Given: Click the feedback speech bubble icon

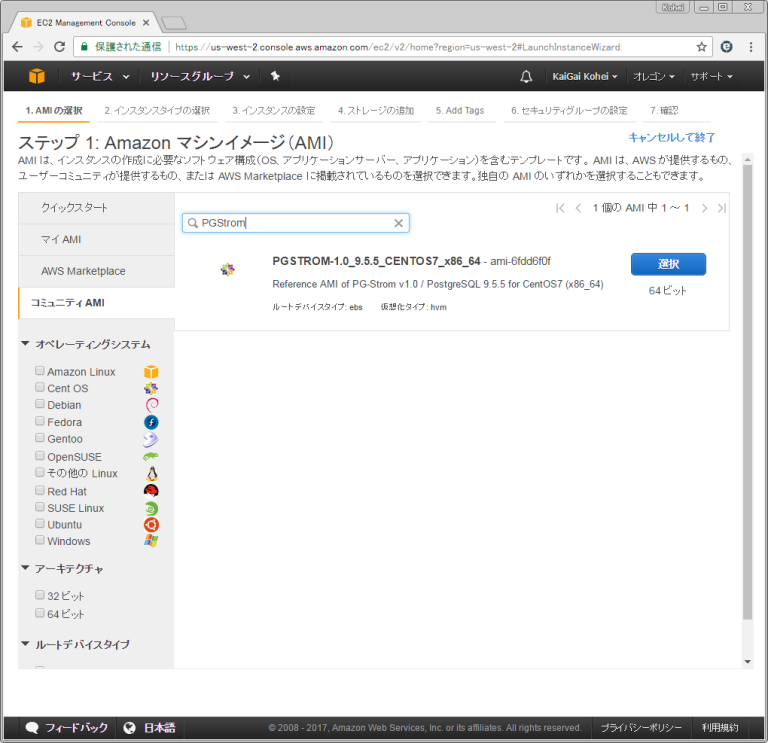Looking at the screenshot, I should pyautogui.click(x=32, y=728).
